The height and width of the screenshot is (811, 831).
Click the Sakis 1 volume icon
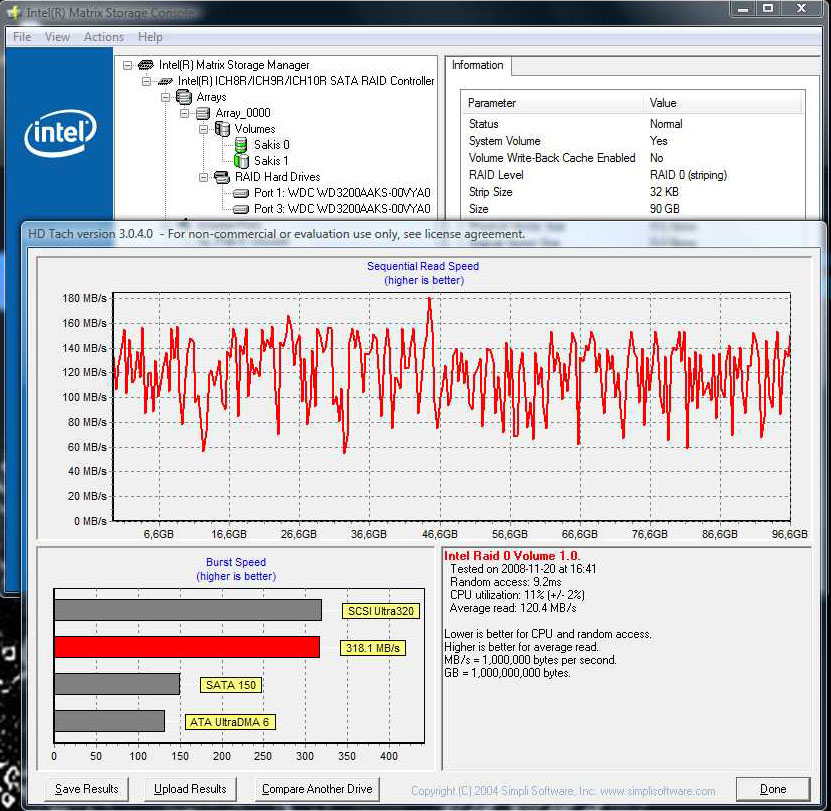pos(241,161)
